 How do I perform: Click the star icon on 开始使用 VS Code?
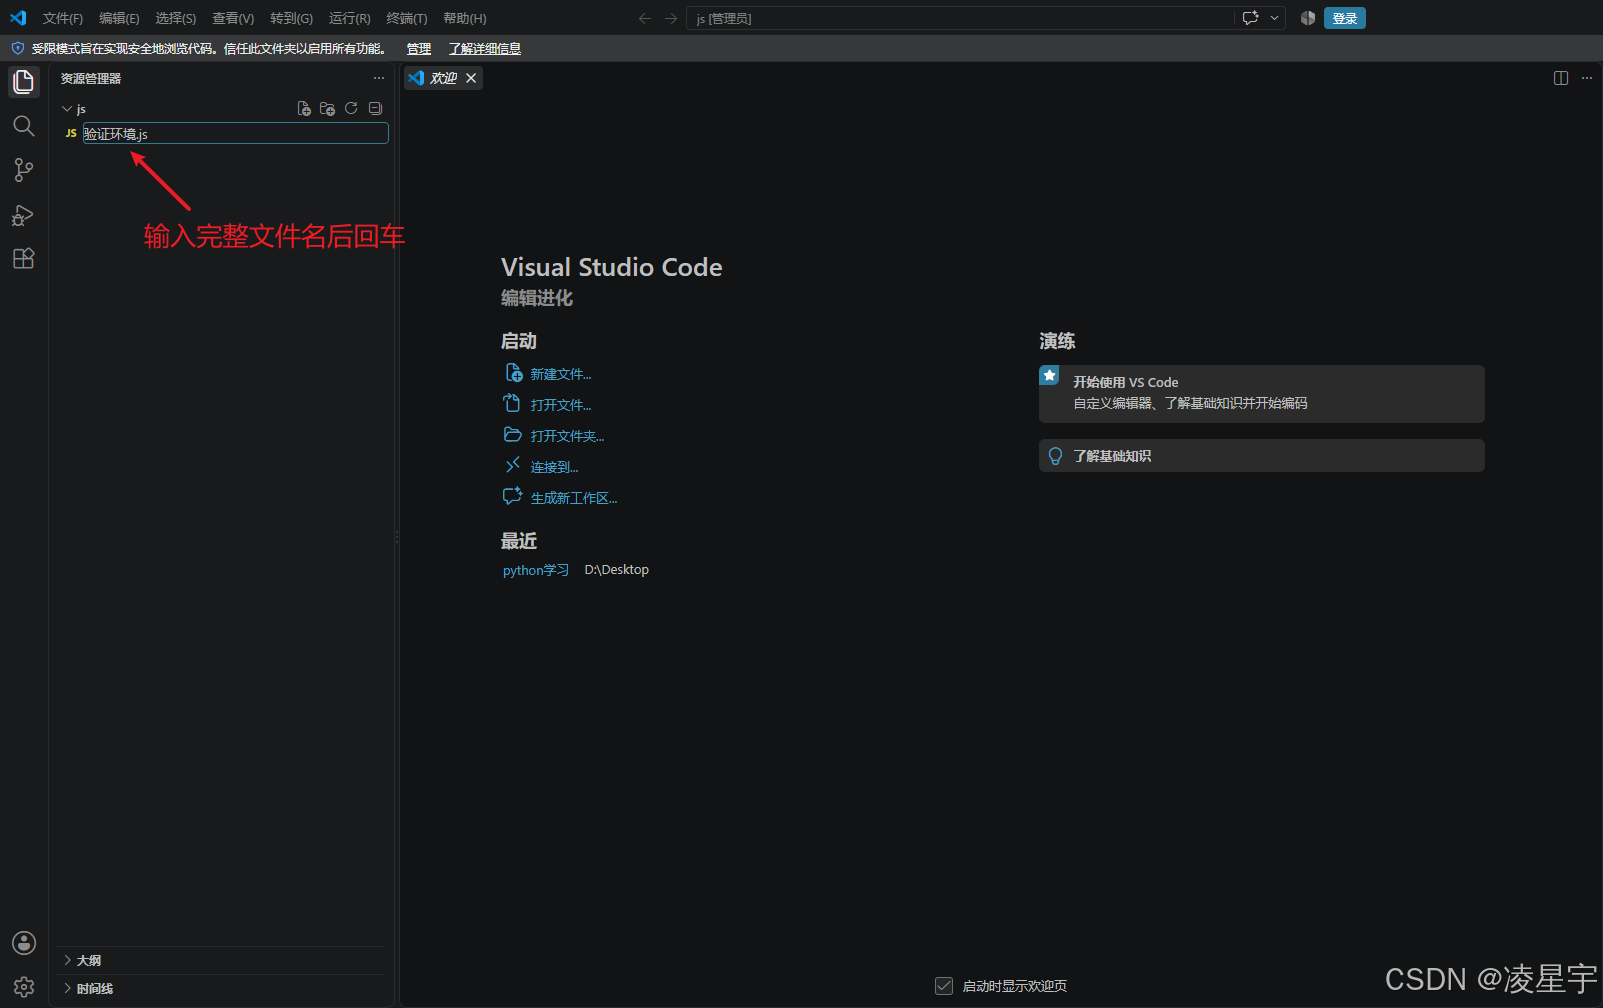click(1049, 375)
